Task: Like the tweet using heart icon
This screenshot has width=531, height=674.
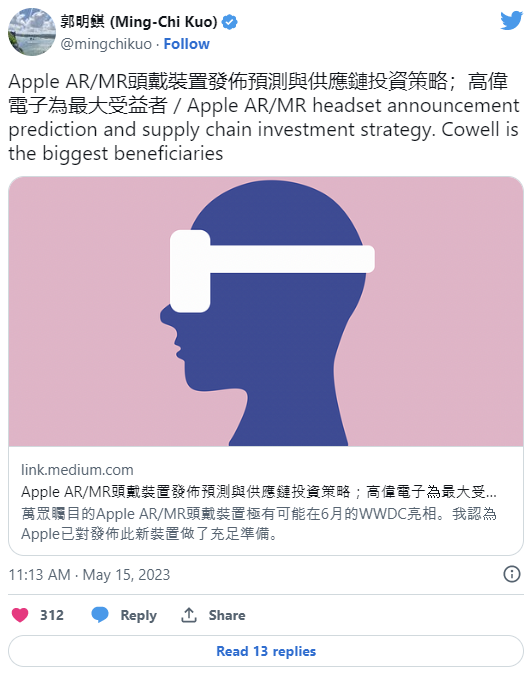Action: pos(20,615)
